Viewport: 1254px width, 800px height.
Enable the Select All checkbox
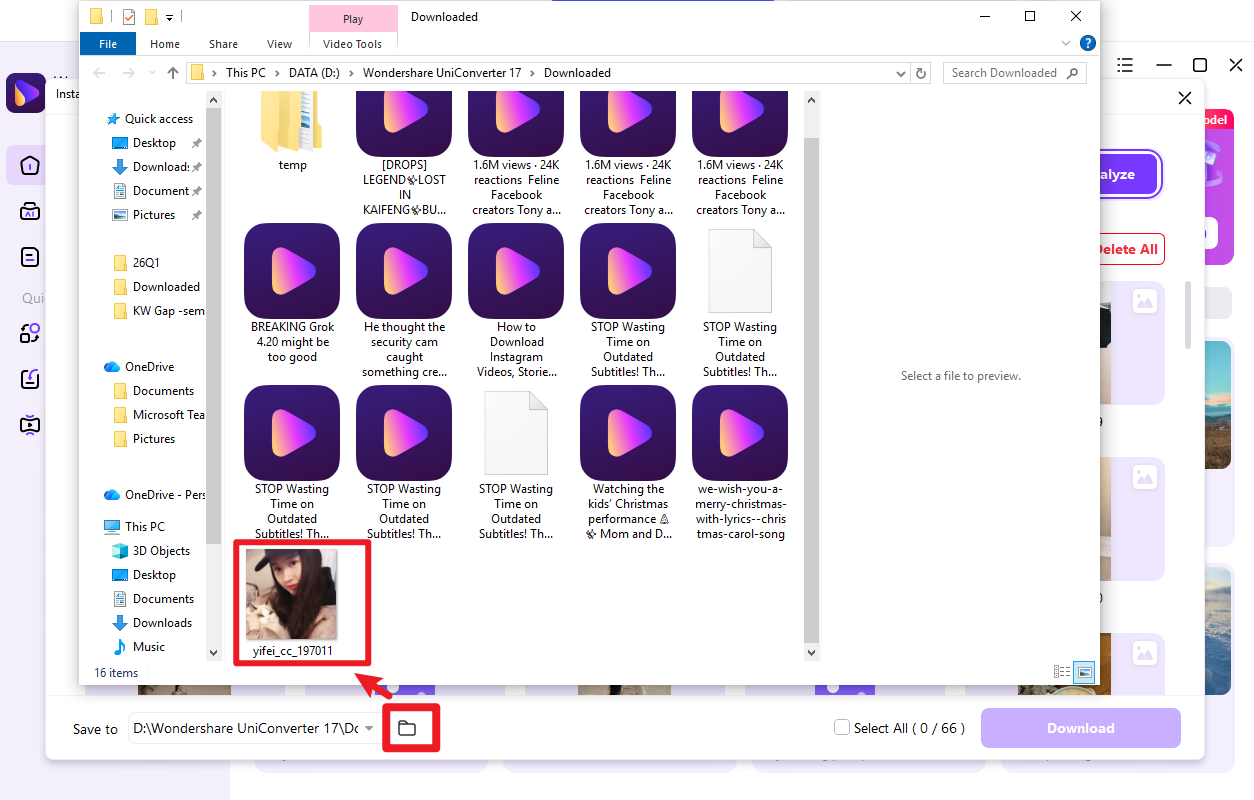click(841, 728)
